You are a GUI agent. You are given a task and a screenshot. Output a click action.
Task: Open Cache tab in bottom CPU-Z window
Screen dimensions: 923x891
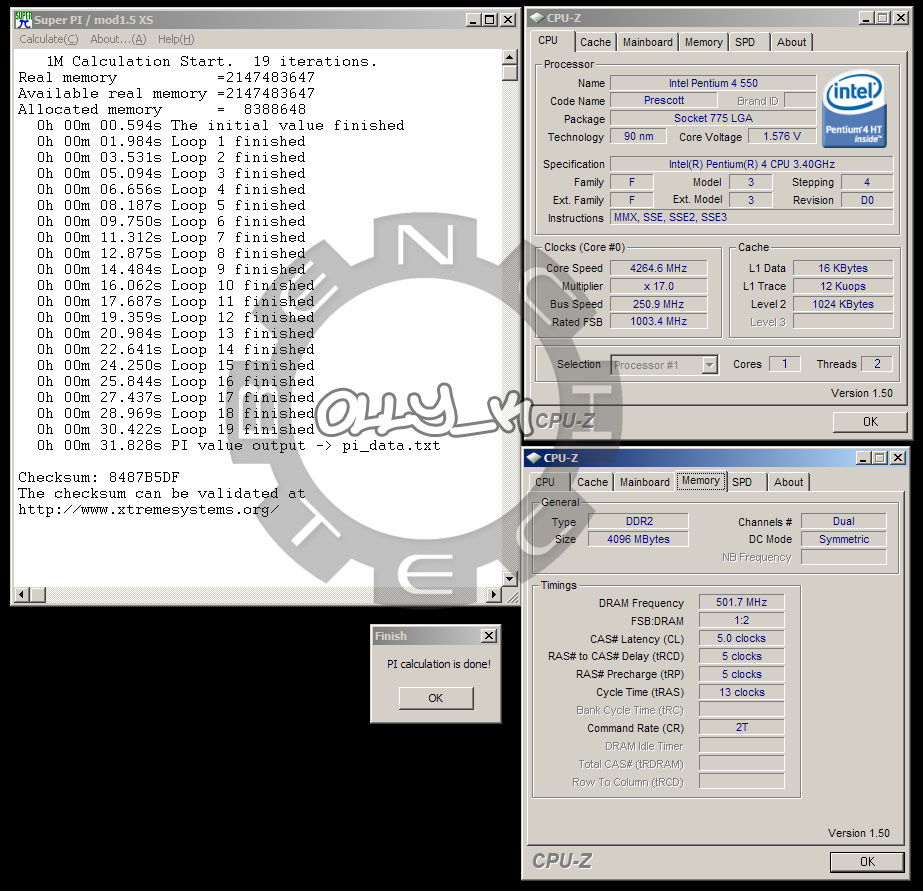(x=592, y=482)
